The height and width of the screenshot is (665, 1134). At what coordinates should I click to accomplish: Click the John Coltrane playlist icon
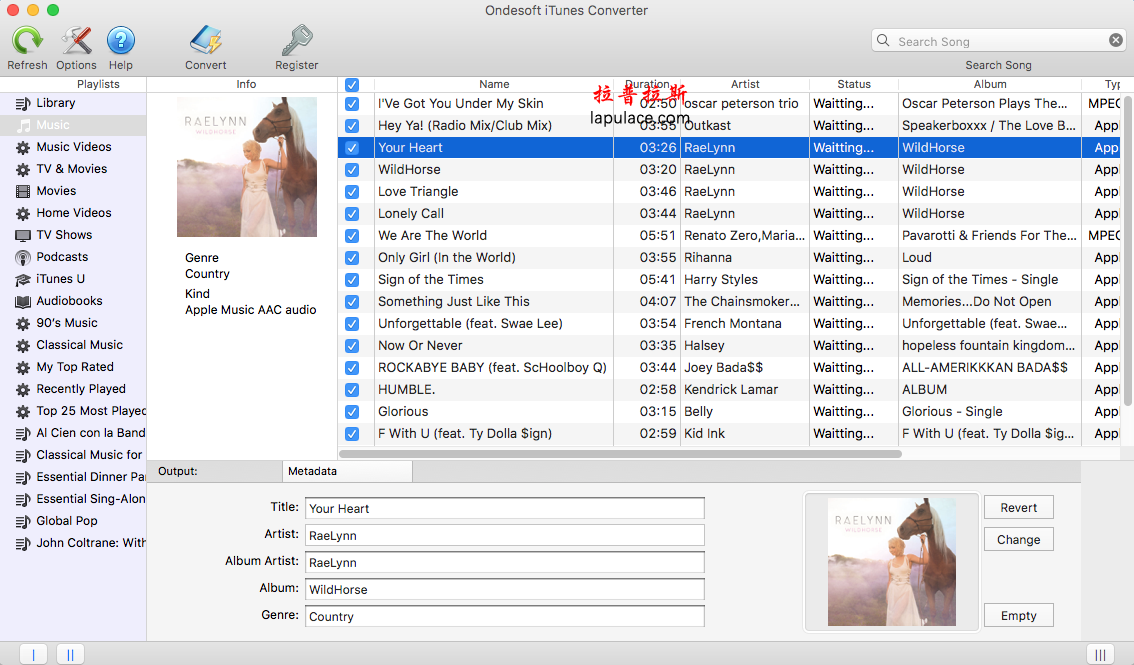[23, 544]
